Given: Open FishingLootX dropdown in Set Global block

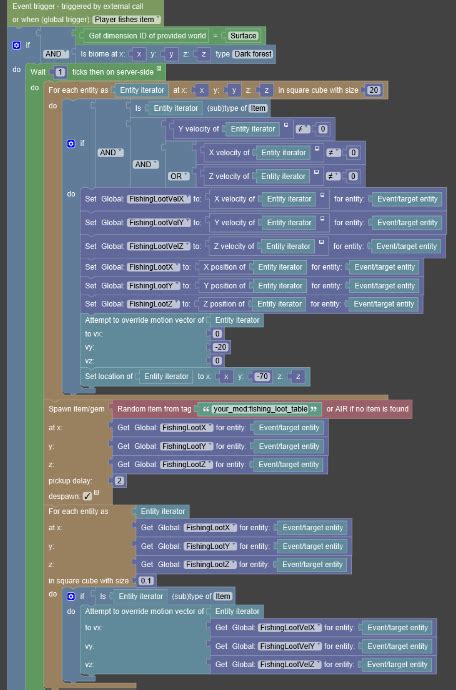Looking at the screenshot, I should tap(153, 267).
